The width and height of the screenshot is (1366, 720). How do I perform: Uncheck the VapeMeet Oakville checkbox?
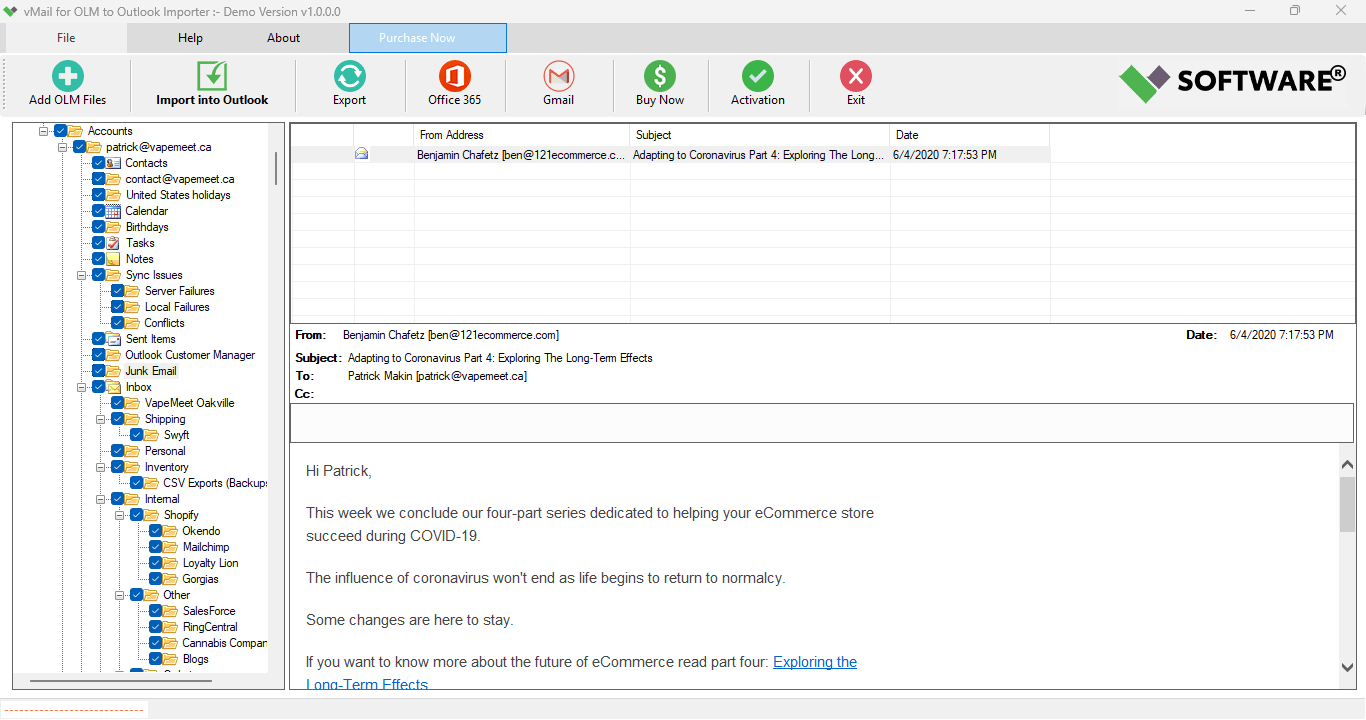coord(118,403)
